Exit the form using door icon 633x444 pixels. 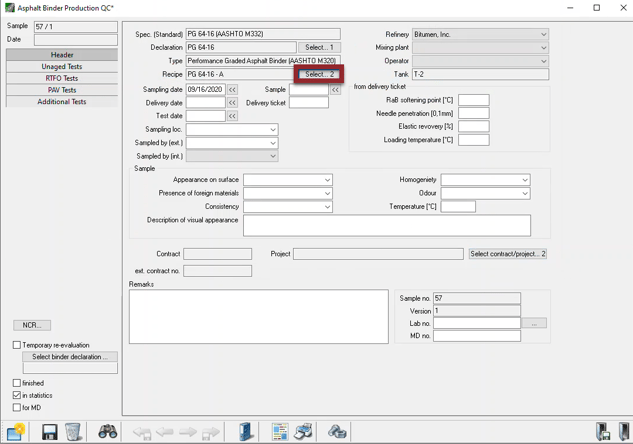pyautogui.click(x=624, y=432)
